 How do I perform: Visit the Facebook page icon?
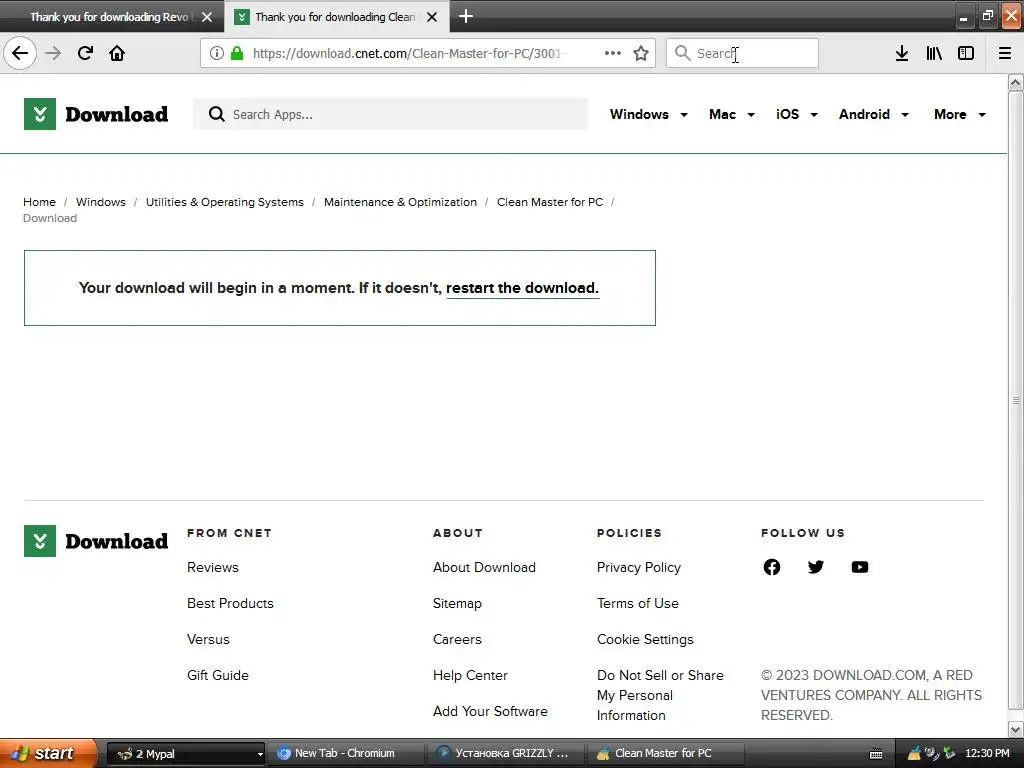[771, 567]
